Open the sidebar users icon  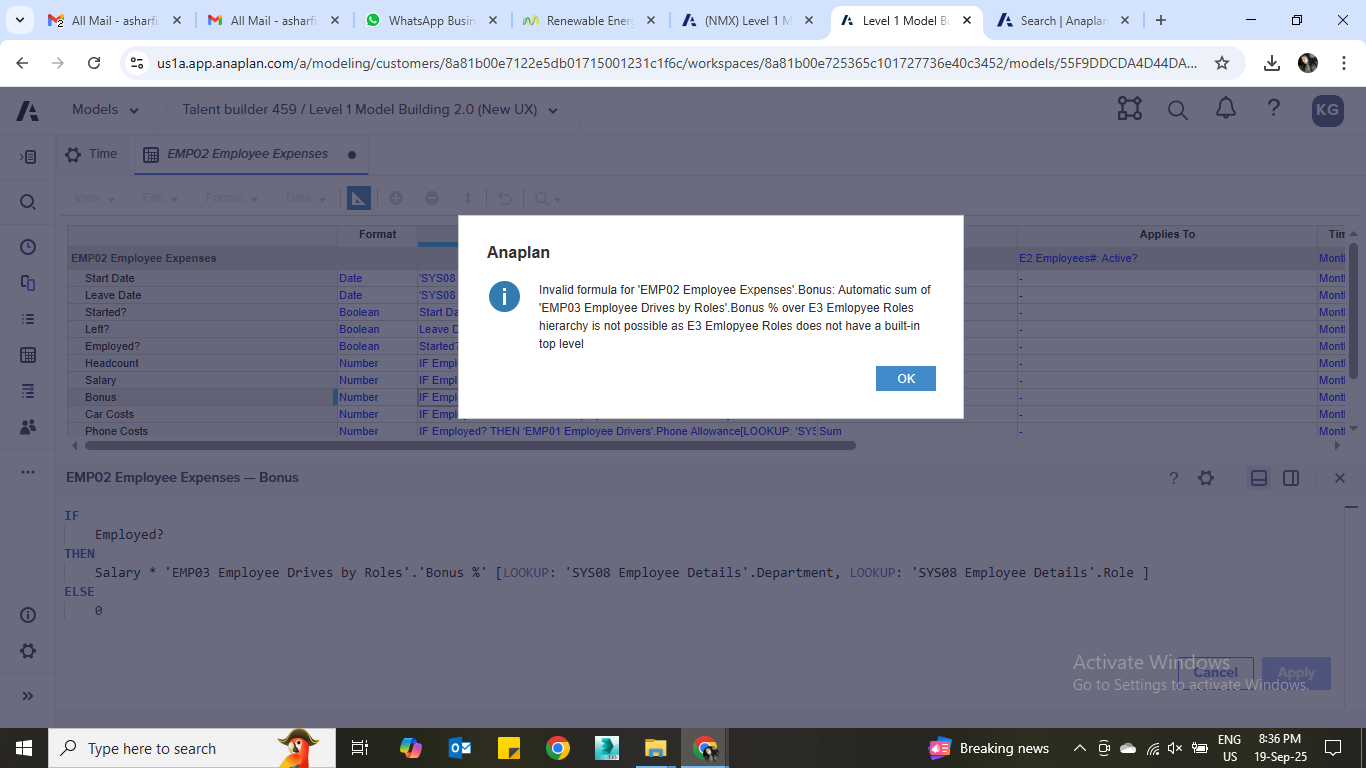click(28, 427)
